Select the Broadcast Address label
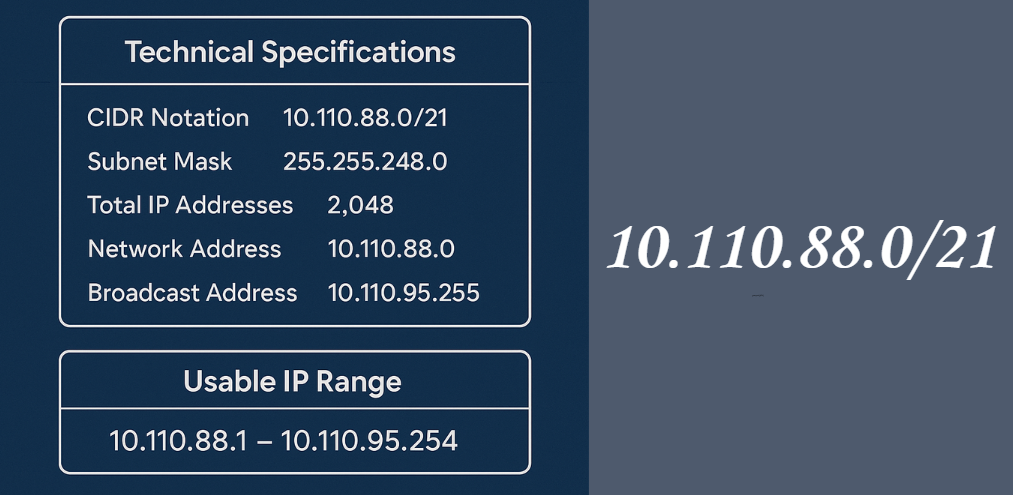Screen dimensions: 1013x495 [192, 293]
